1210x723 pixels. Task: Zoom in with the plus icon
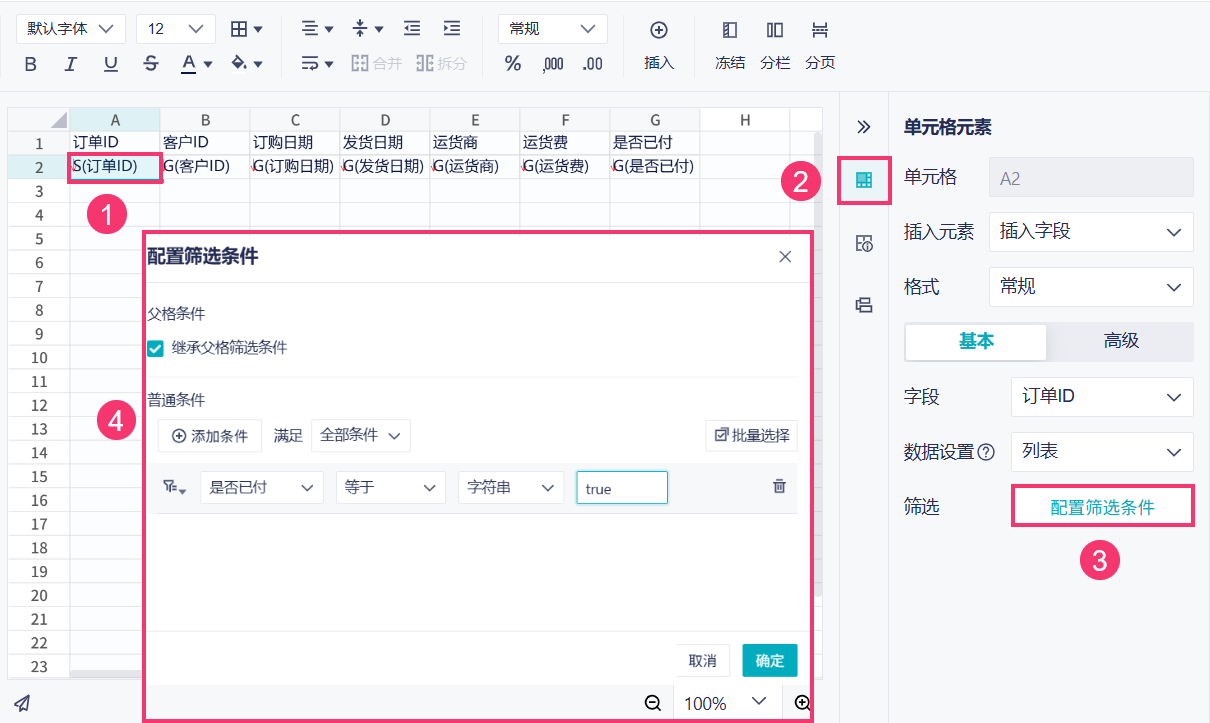802,703
